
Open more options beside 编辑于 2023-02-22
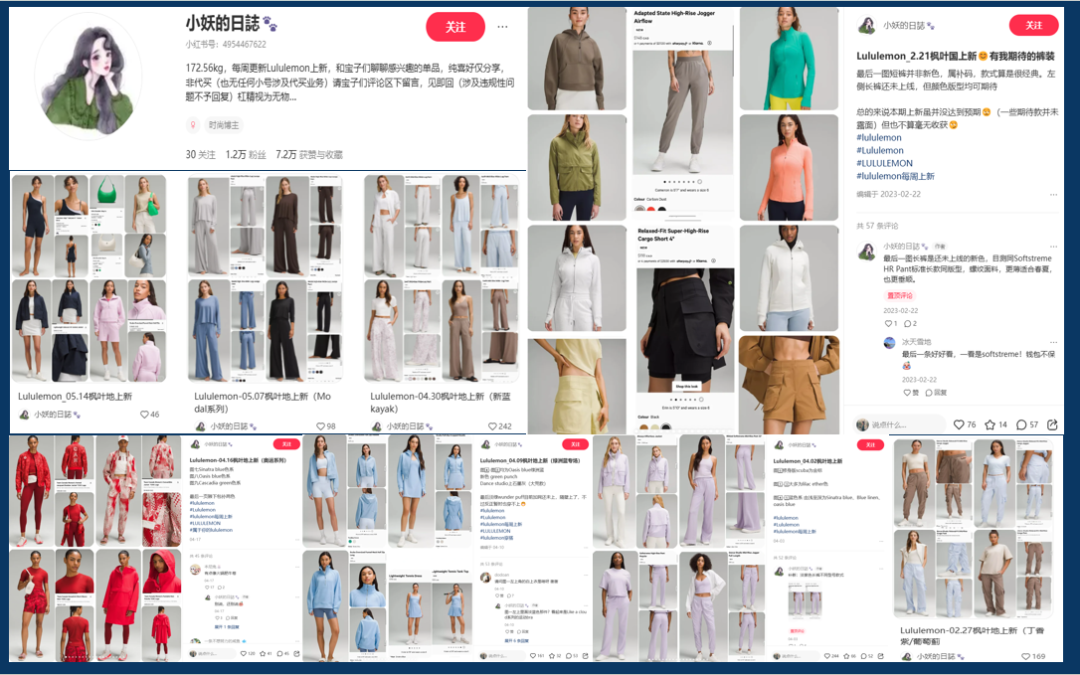pyautogui.click(x=1053, y=195)
